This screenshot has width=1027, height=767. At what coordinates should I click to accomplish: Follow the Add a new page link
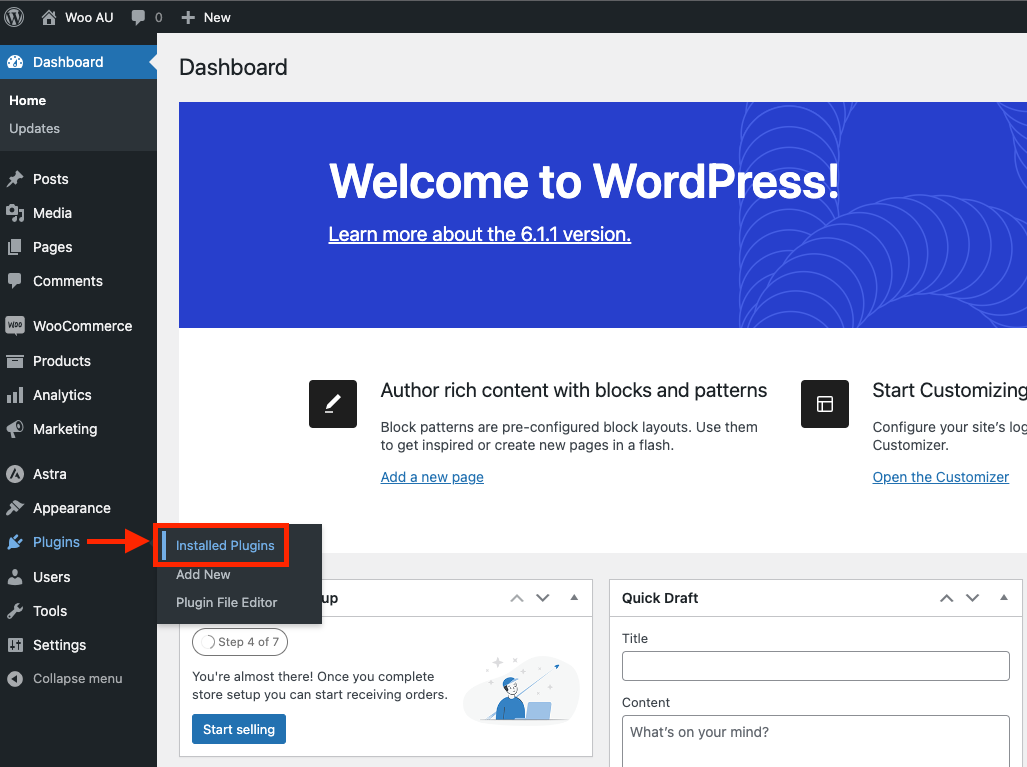click(432, 477)
